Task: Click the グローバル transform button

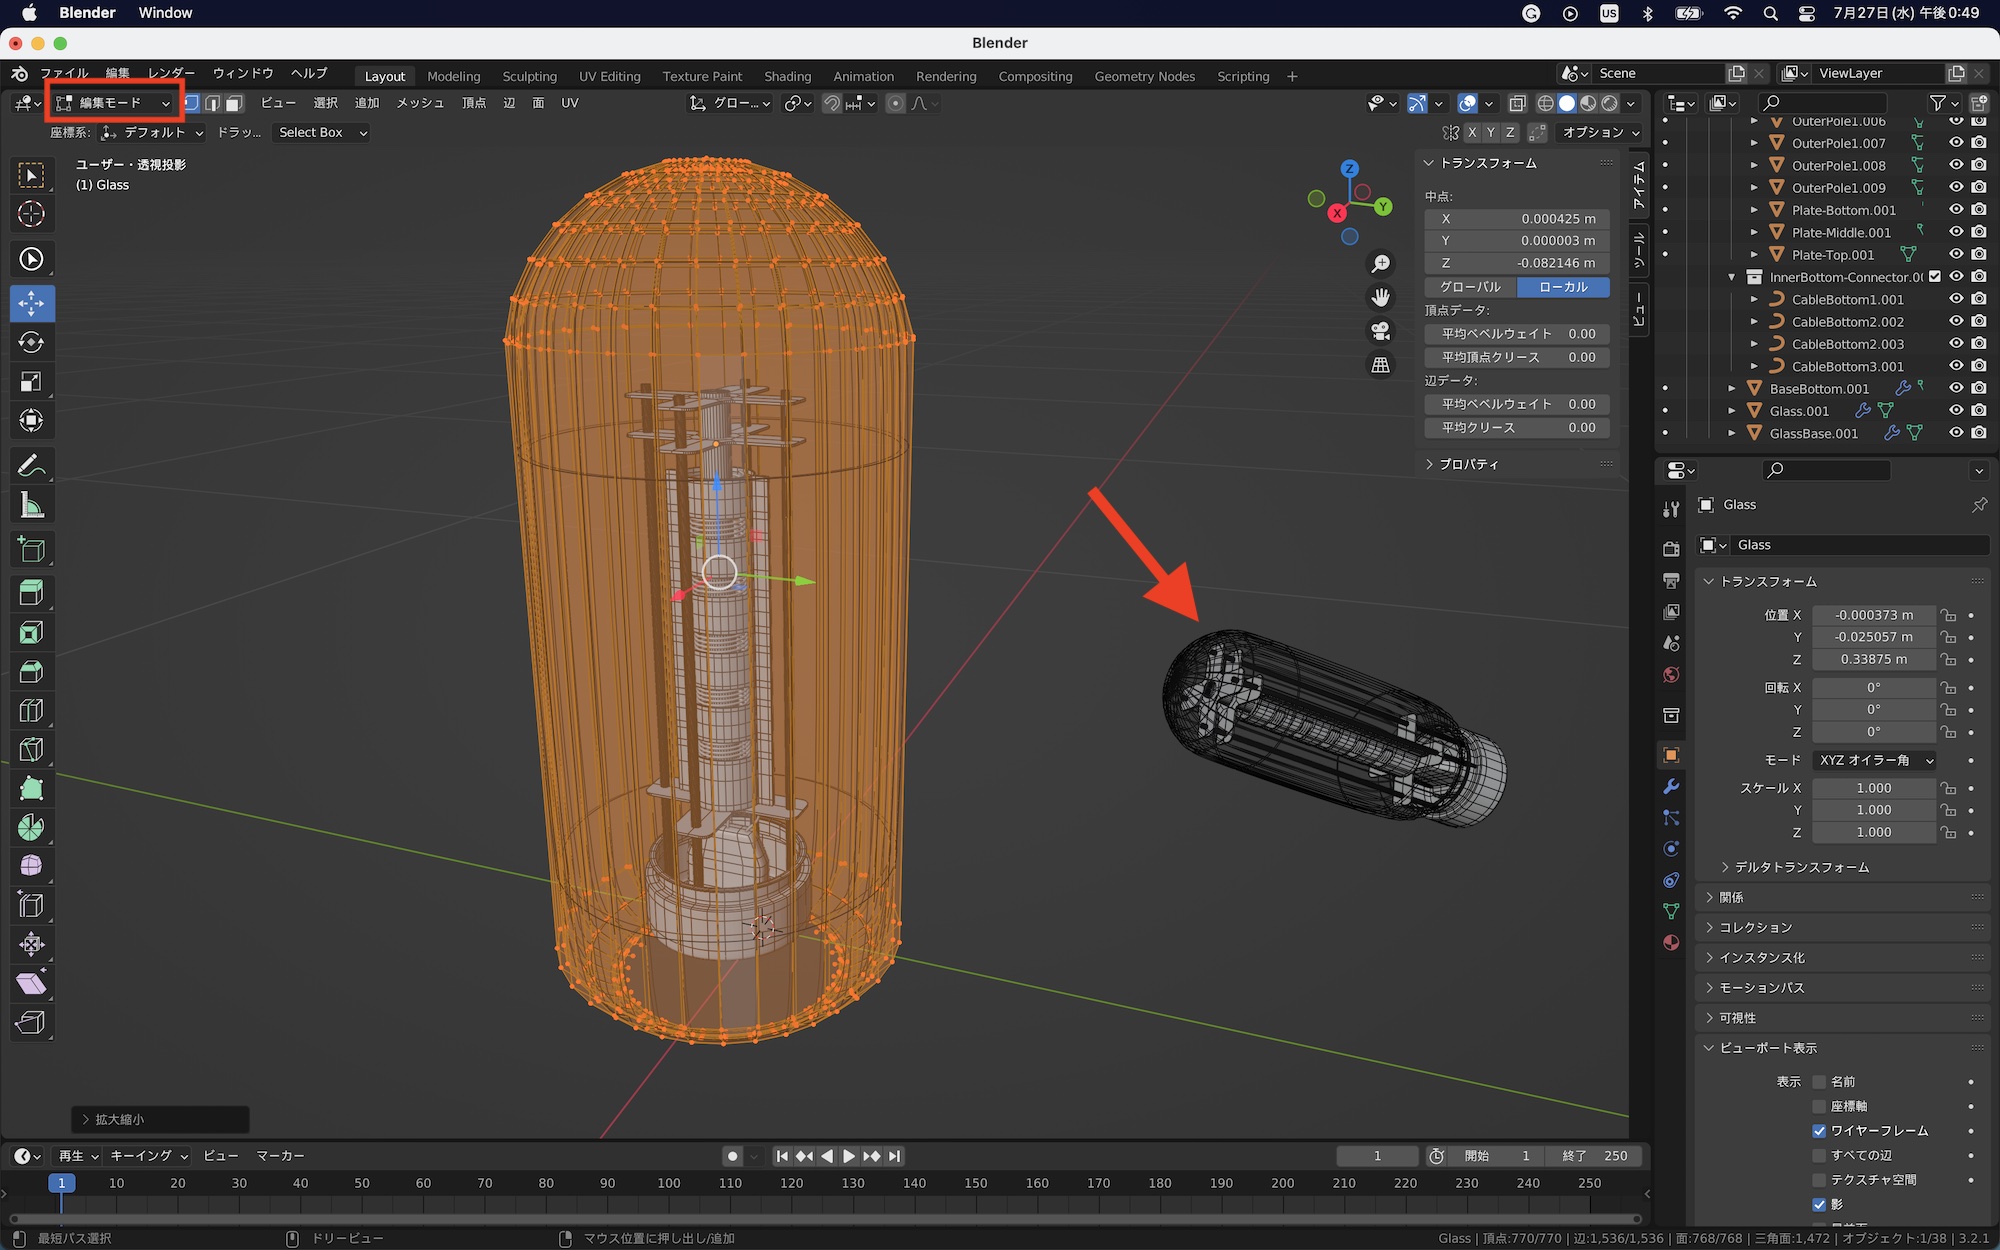Action: click(x=1470, y=287)
